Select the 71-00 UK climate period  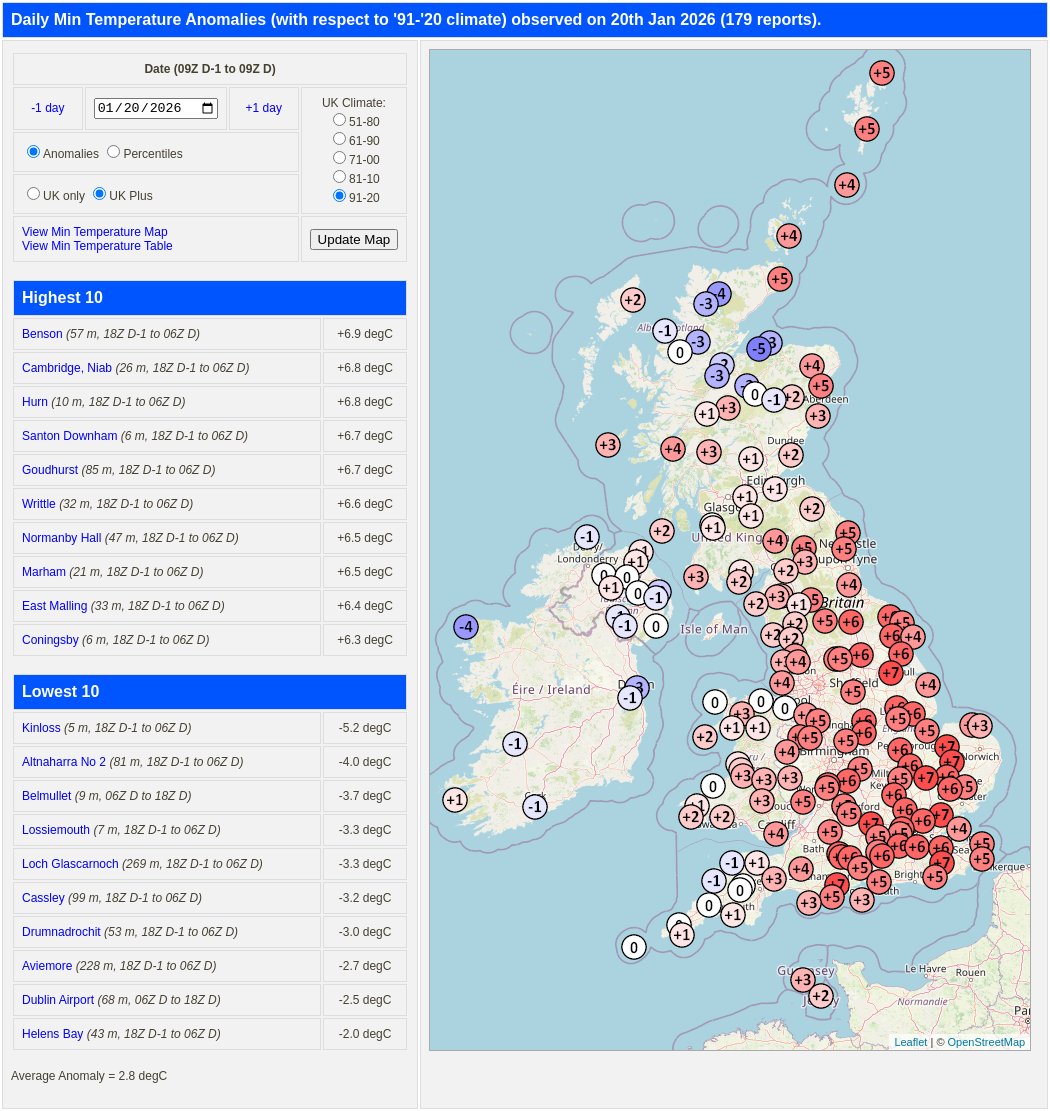(x=339, y=157)
